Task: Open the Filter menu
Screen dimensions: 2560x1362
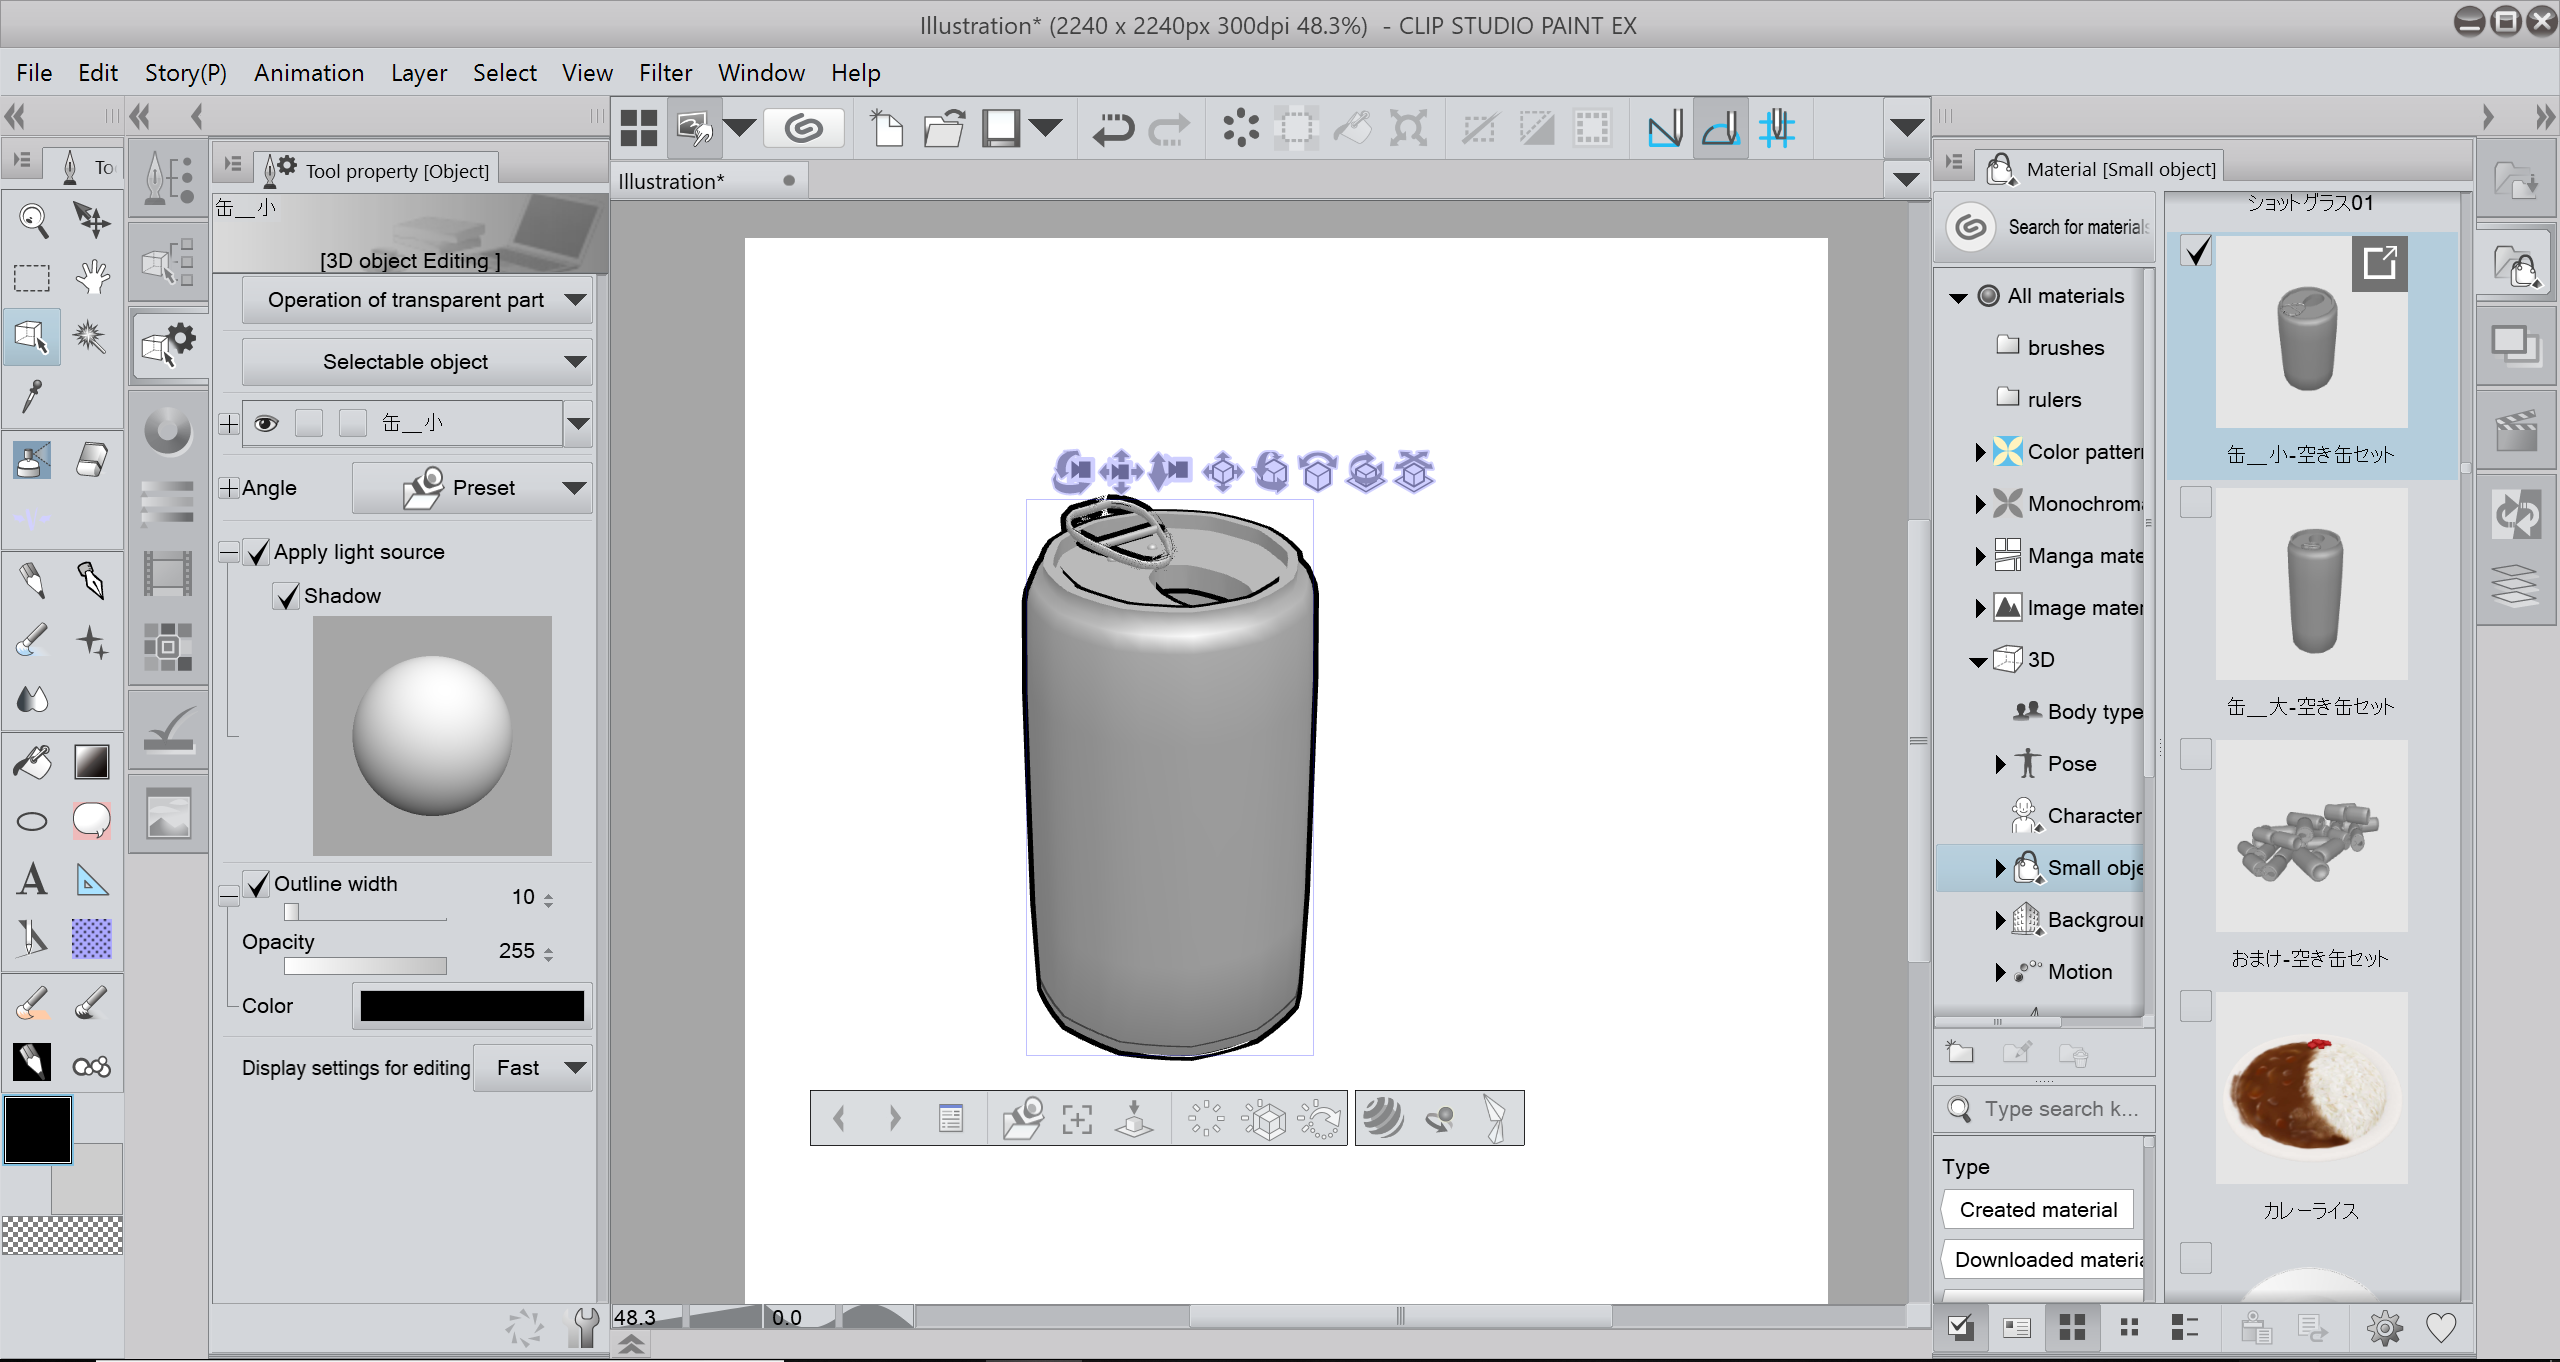Action: (665, 73)
